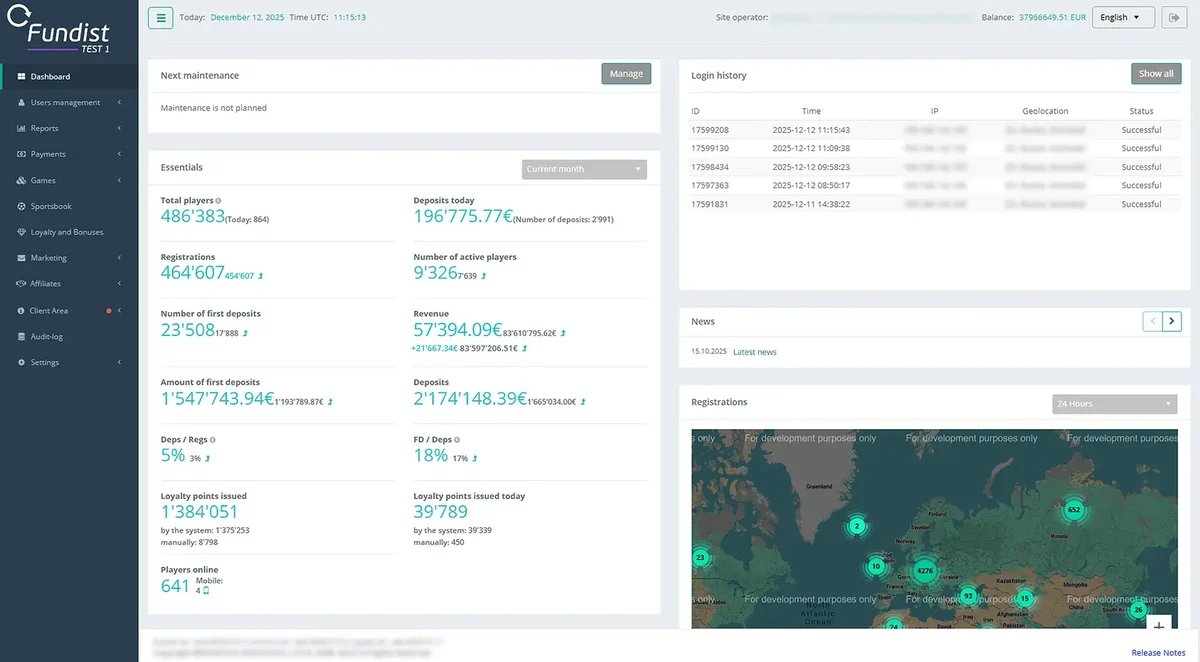Open the English language dropdown

tap(1123, 17)
